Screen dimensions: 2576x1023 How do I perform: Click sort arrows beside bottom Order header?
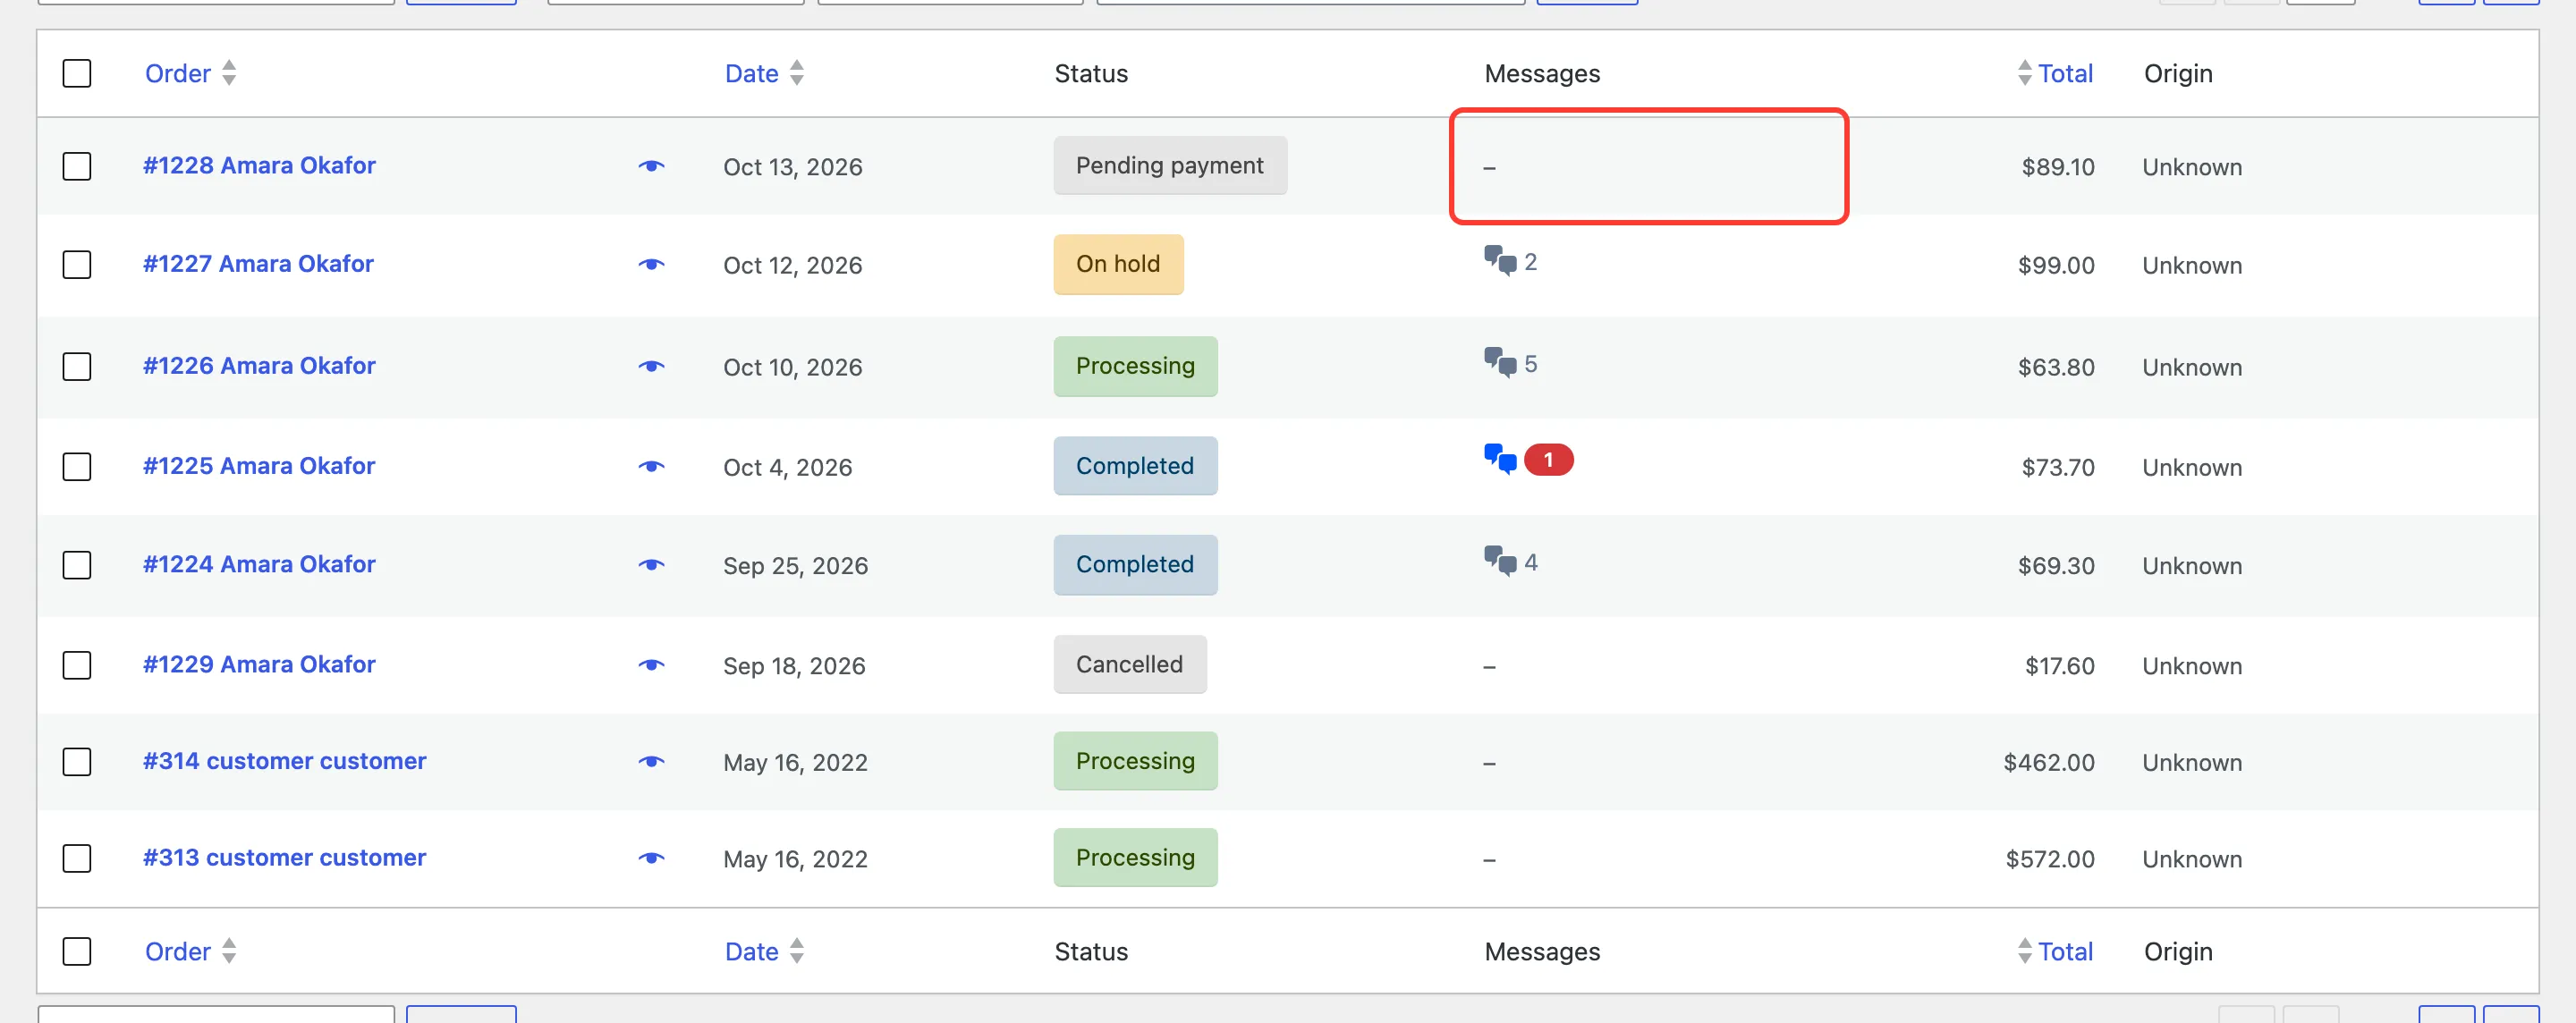229,951
